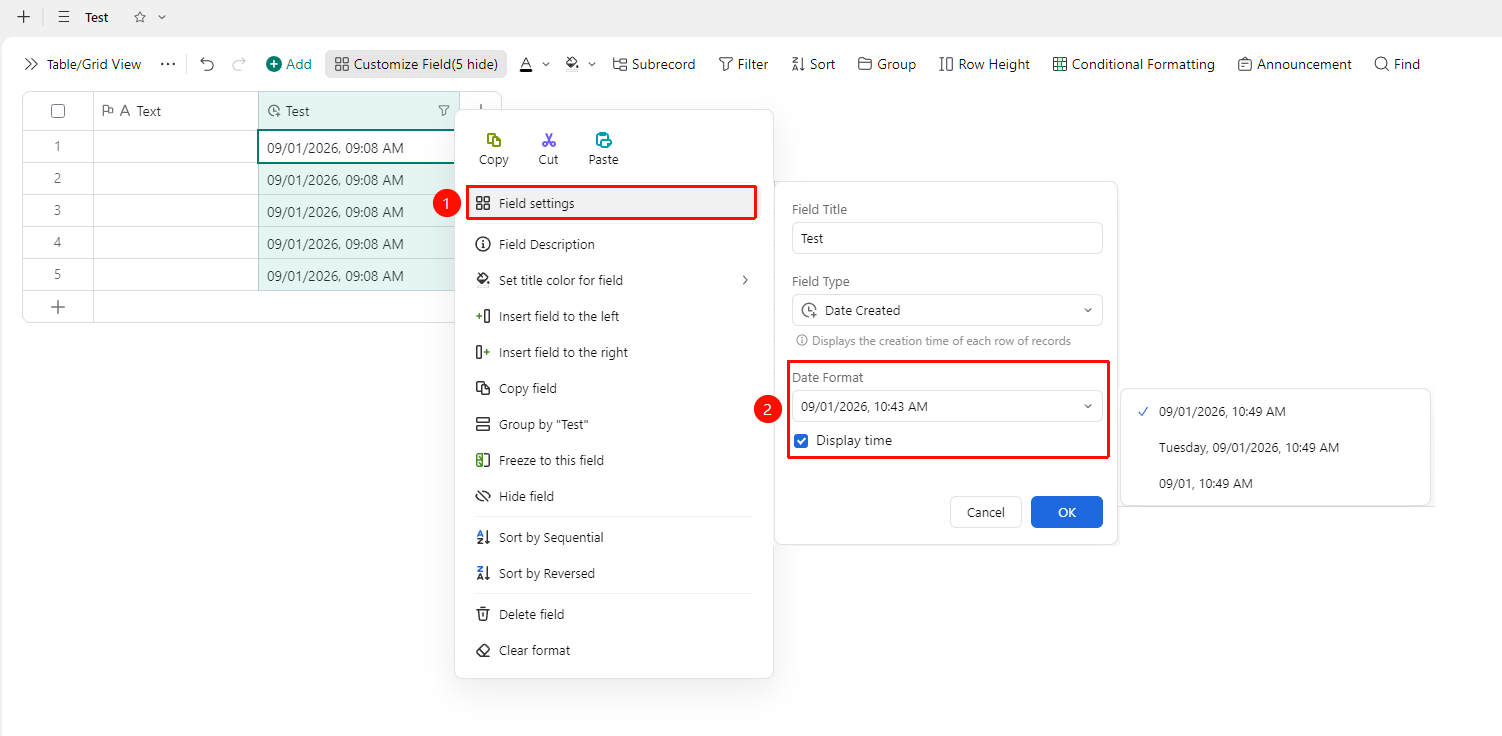Click the Filter toolbar button

coord(743,64)
